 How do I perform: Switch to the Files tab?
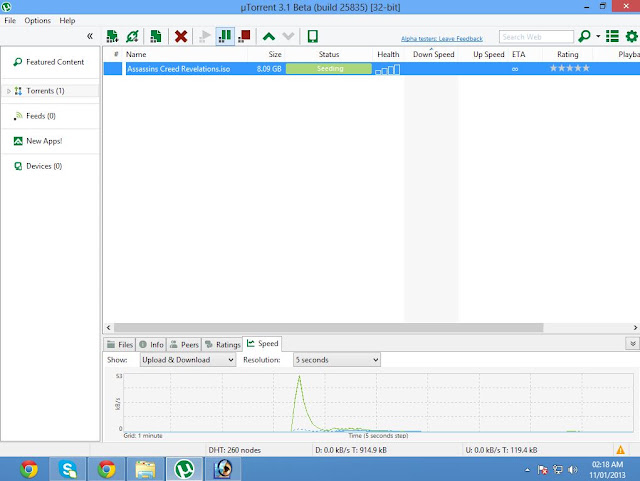pyautogui.click(x=120, y=345)
